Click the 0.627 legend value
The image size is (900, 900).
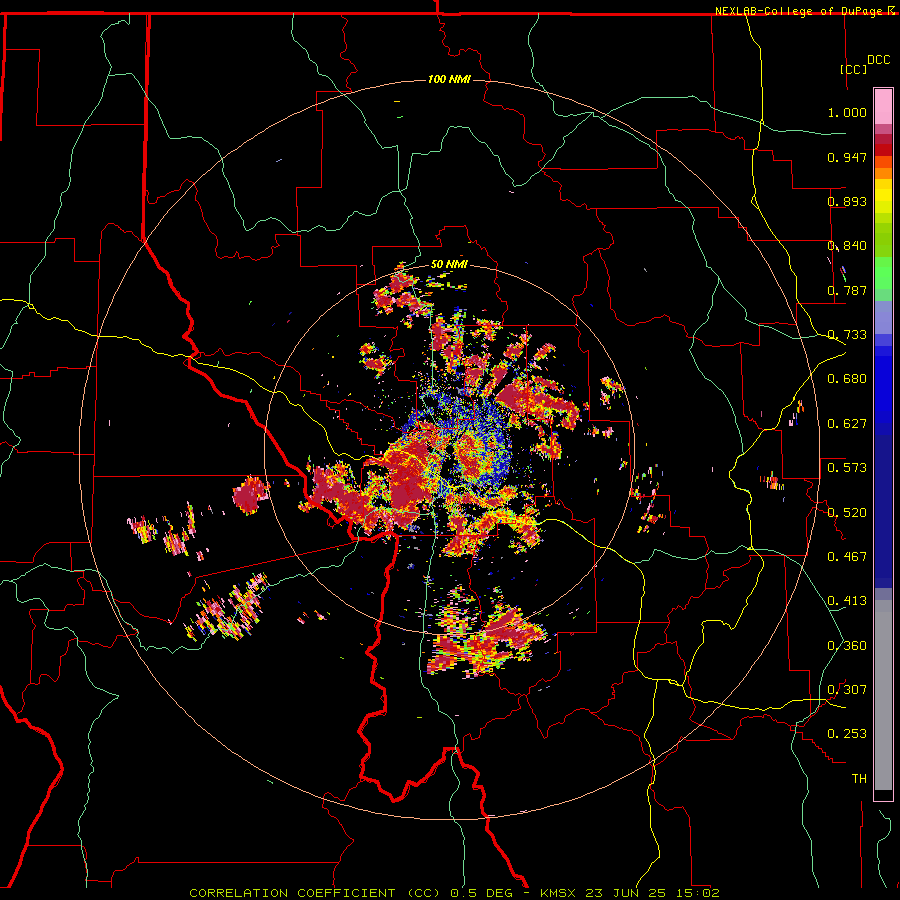pos(847,424)
